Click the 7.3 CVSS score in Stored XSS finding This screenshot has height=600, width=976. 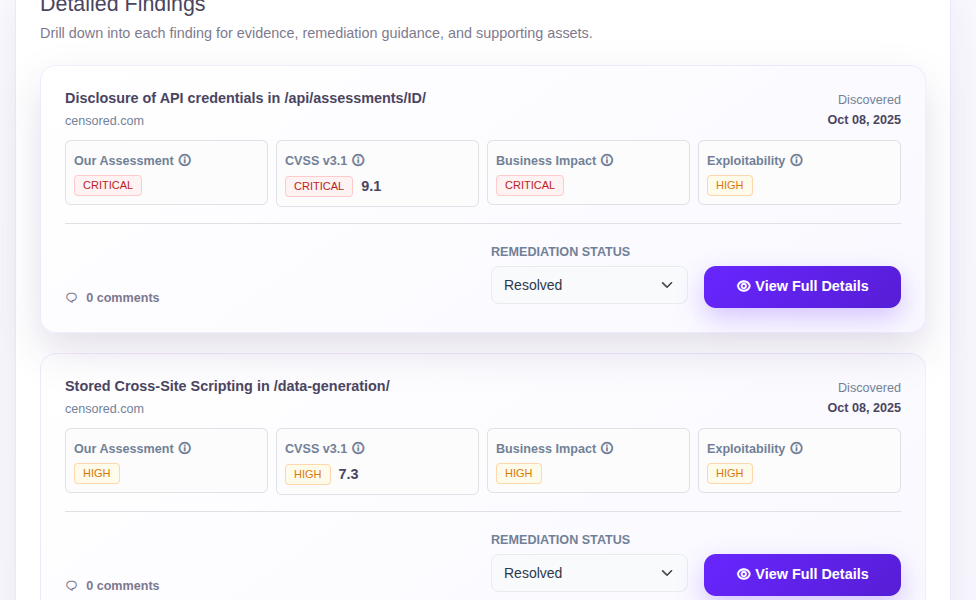coord(348,474)
